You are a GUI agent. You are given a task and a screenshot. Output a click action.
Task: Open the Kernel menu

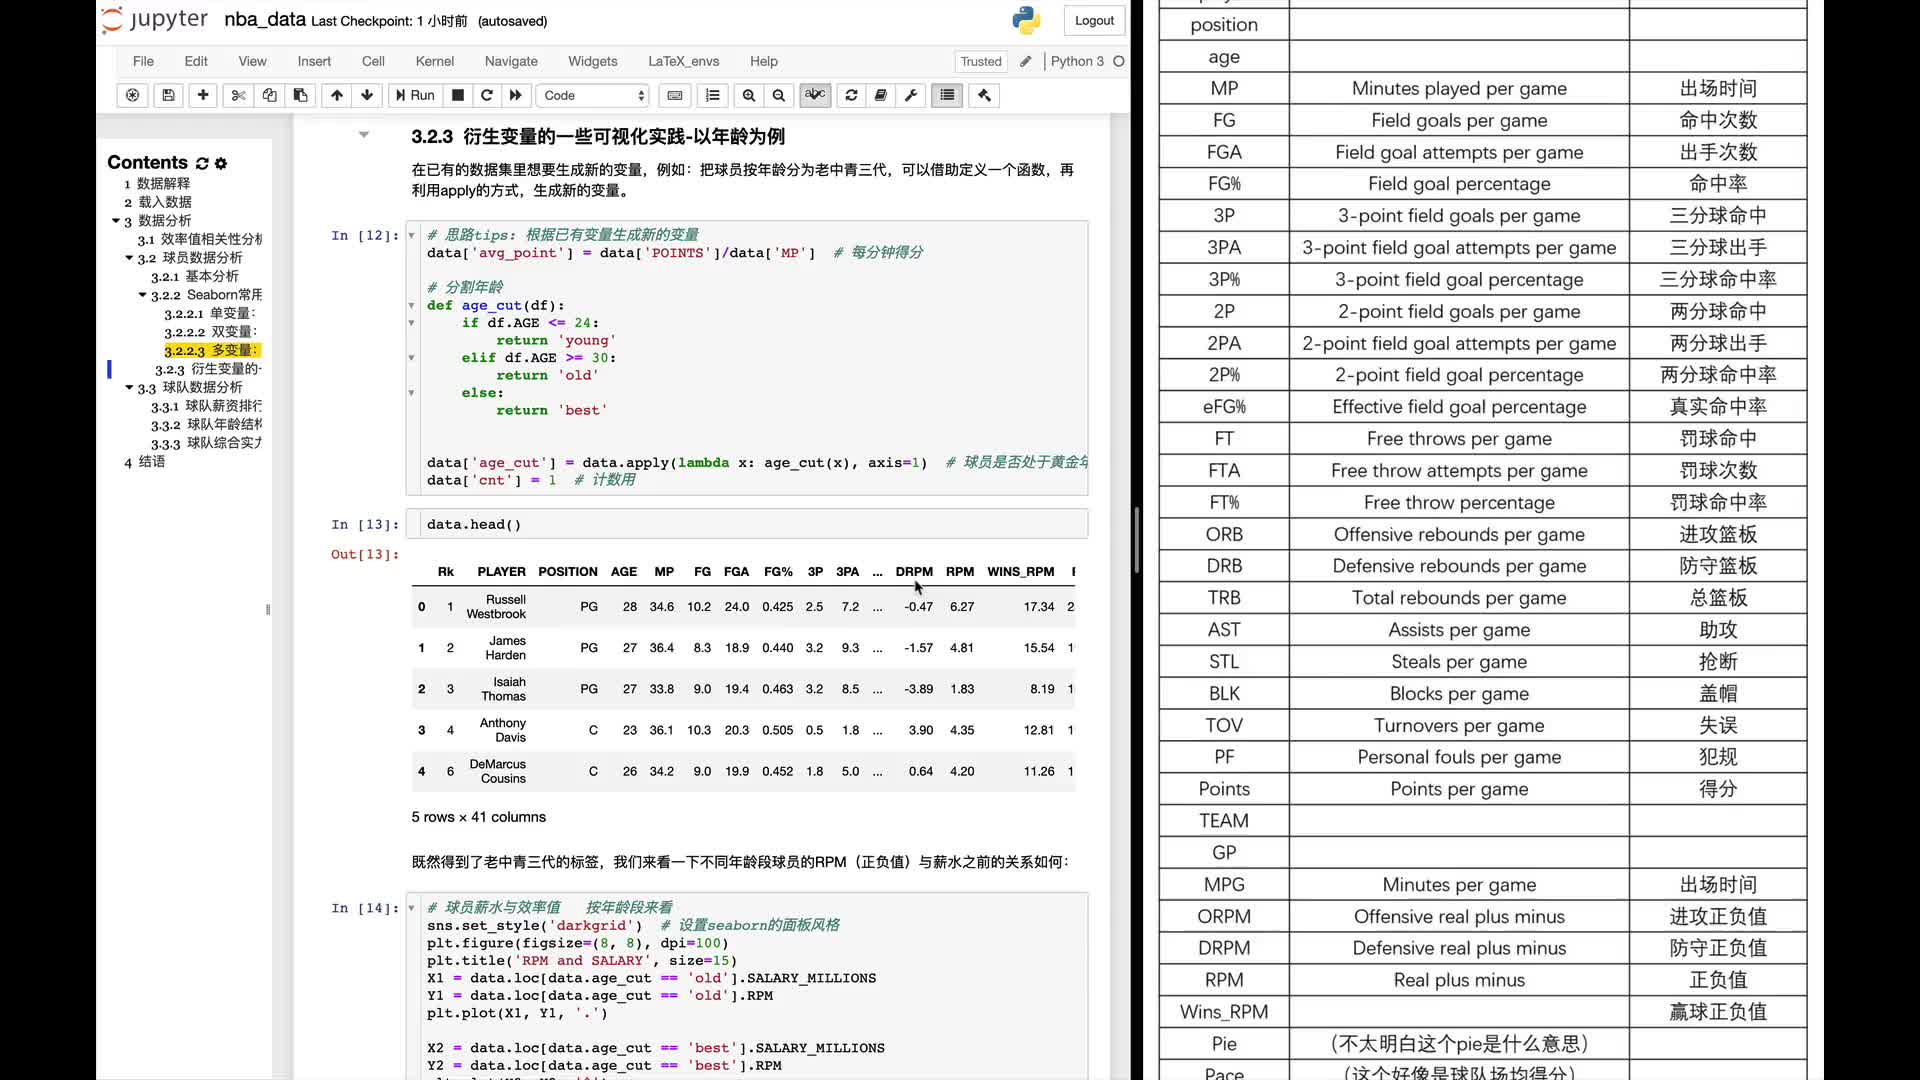pos(434,61)
